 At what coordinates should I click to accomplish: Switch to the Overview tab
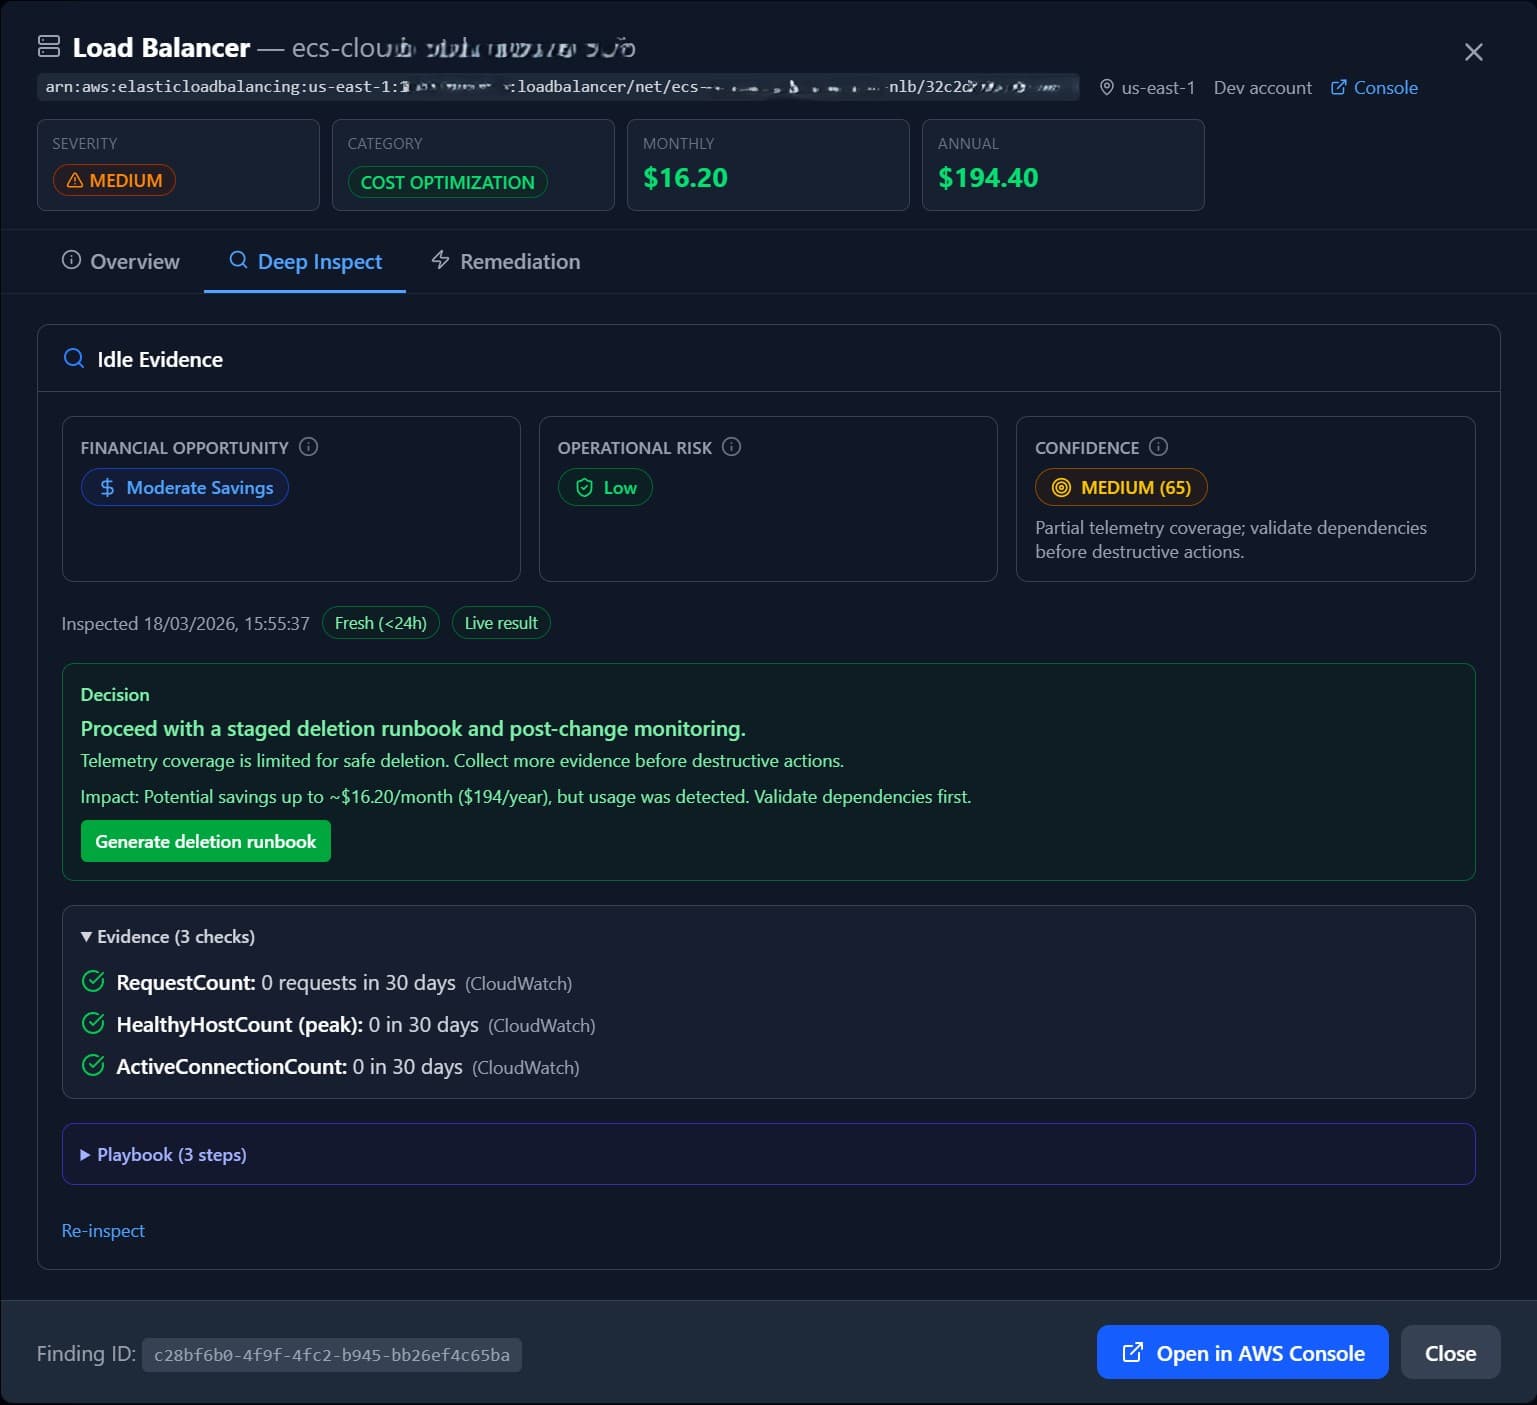click(121, 262)
